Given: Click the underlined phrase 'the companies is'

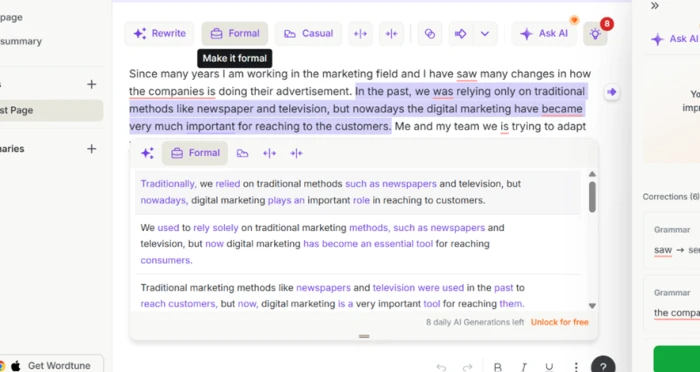Looking at the screenshot, I should click(x=172, y=92).
